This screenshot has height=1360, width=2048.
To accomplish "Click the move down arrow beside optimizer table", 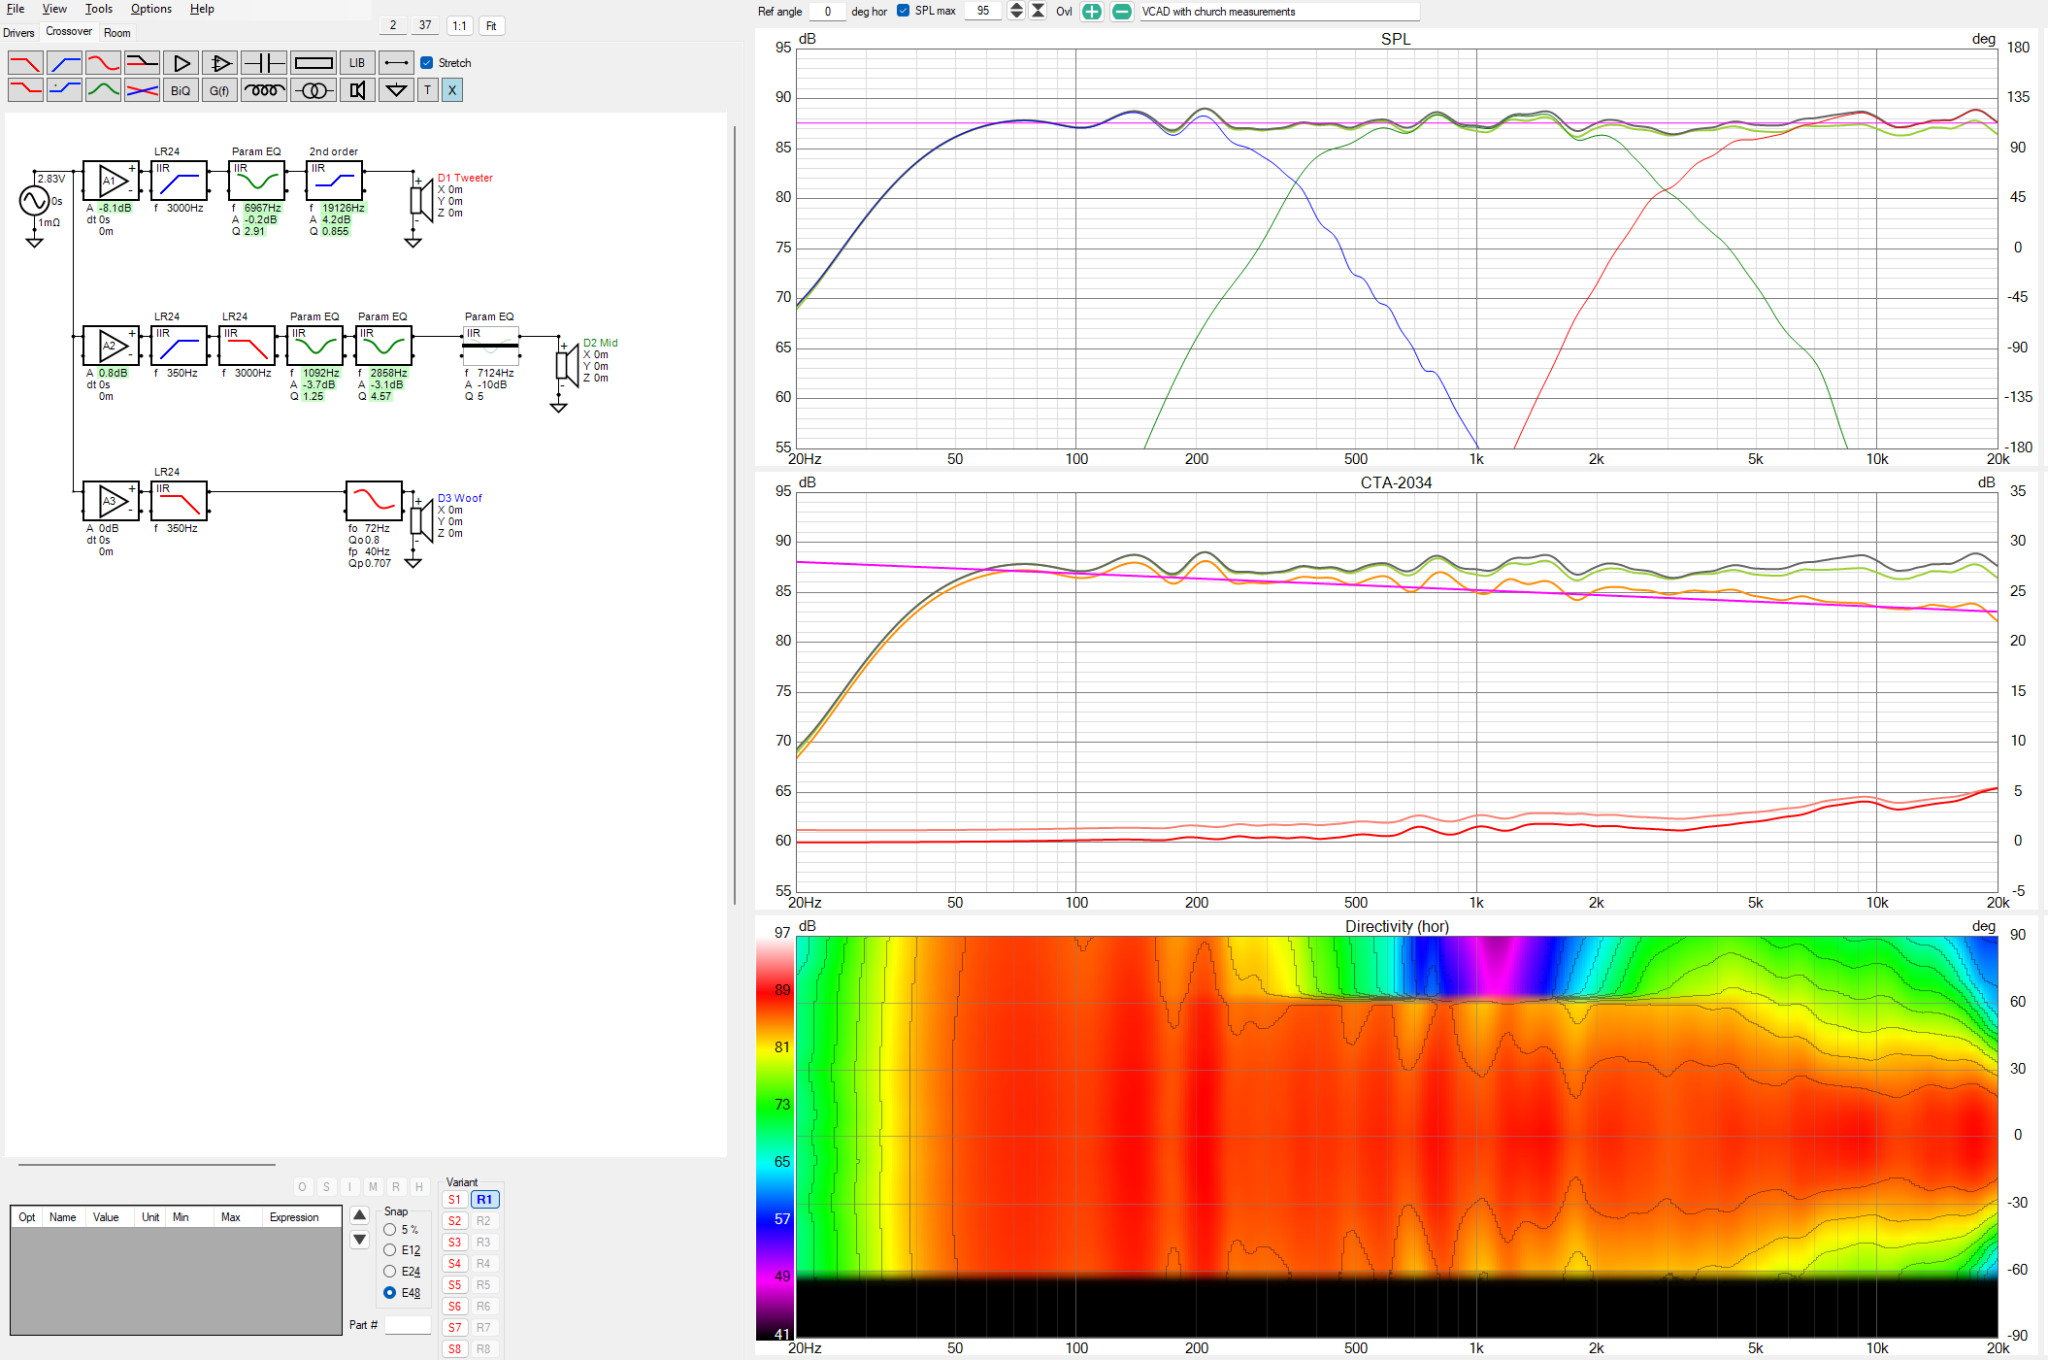I will click(360, 1240).
